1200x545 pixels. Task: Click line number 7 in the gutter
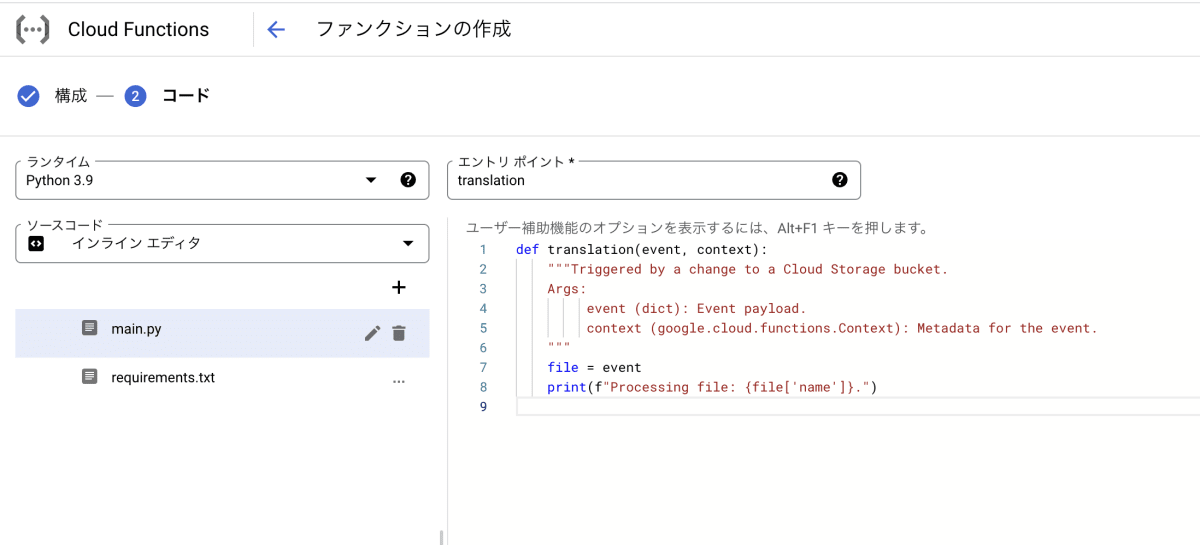[483, 367]
